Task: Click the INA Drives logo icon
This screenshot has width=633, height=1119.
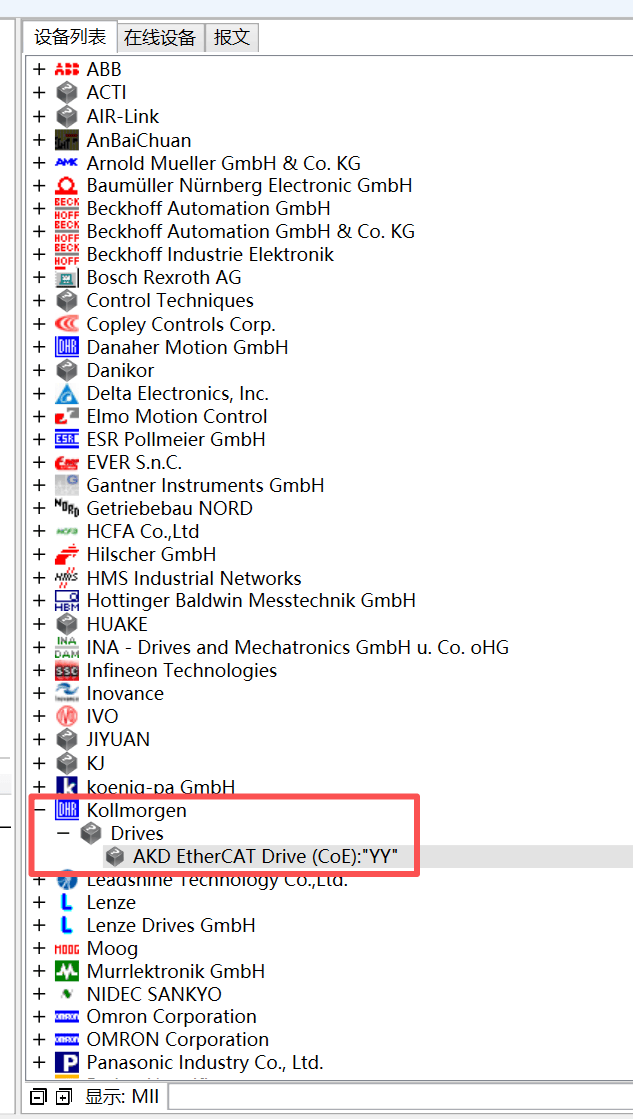Action: tap(66, 647)
